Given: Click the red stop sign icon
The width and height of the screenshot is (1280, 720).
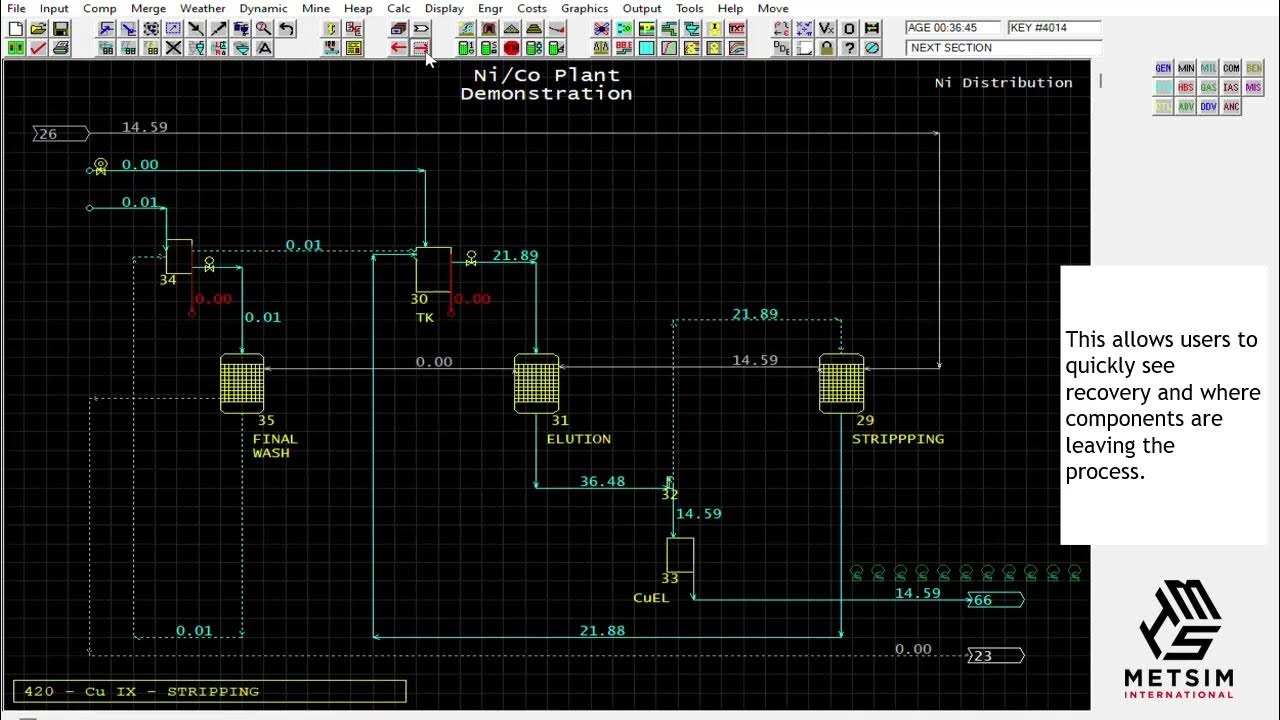Looking at the screenshot, I should 511,48.
